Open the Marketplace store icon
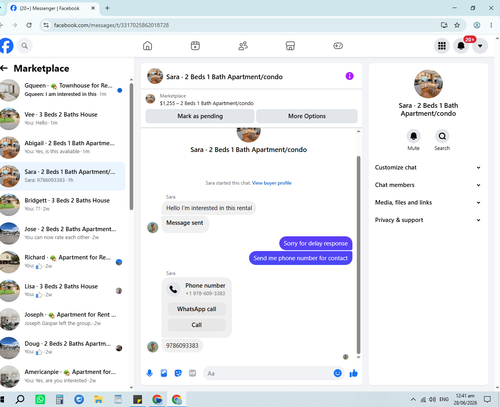The height and width of the screenshot is (407, 500). coord(290,46)
